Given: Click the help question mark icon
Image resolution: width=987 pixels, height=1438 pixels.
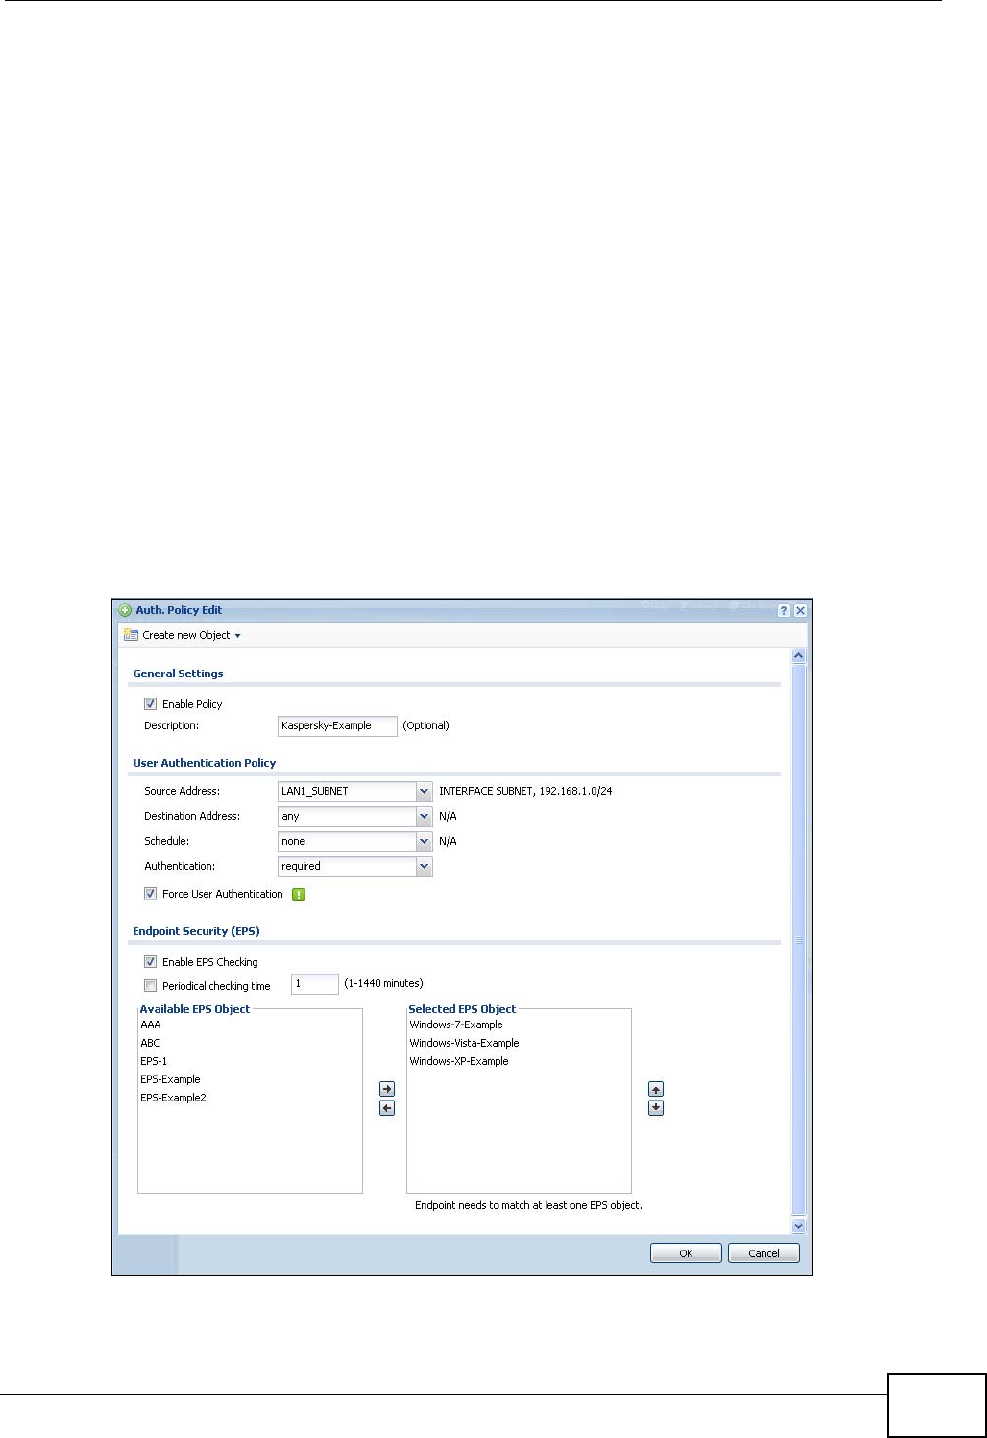Looking at the screenshot, I should pos(784,610).
